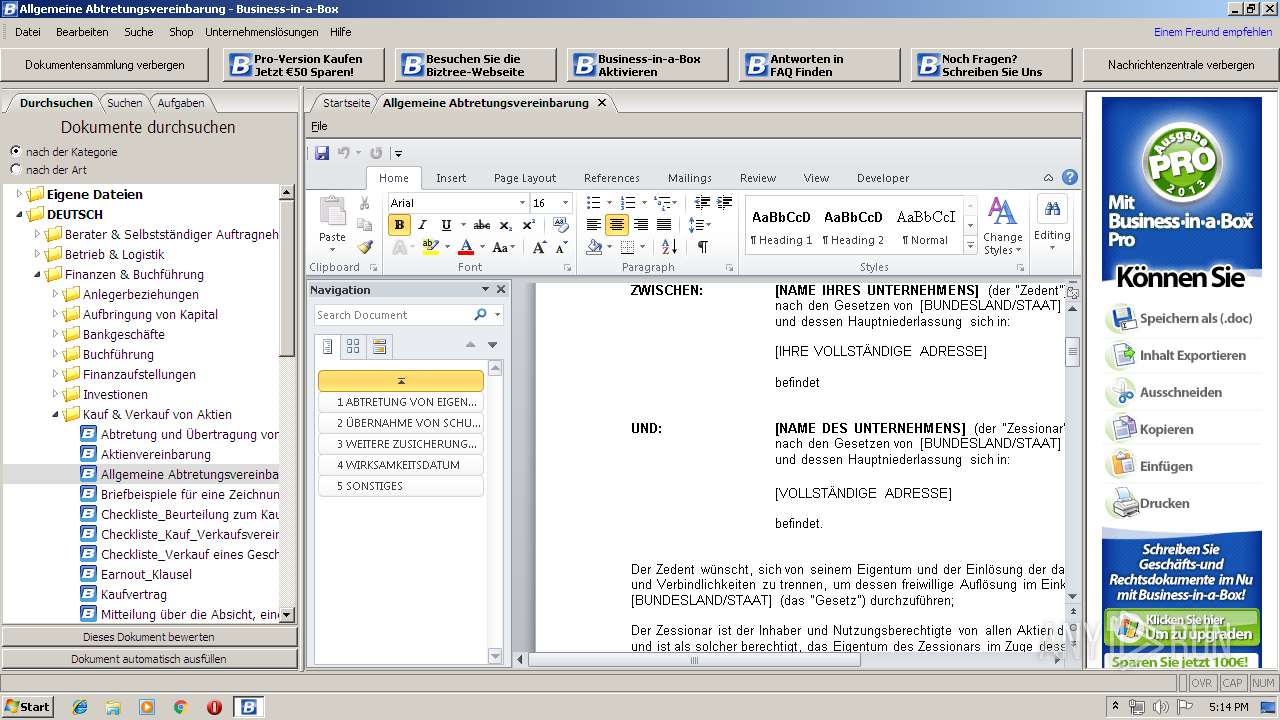Click 'Dieses Dokument bewerten' button
The height and width of the screenshot is (720, 1280).
click(149, 637)
